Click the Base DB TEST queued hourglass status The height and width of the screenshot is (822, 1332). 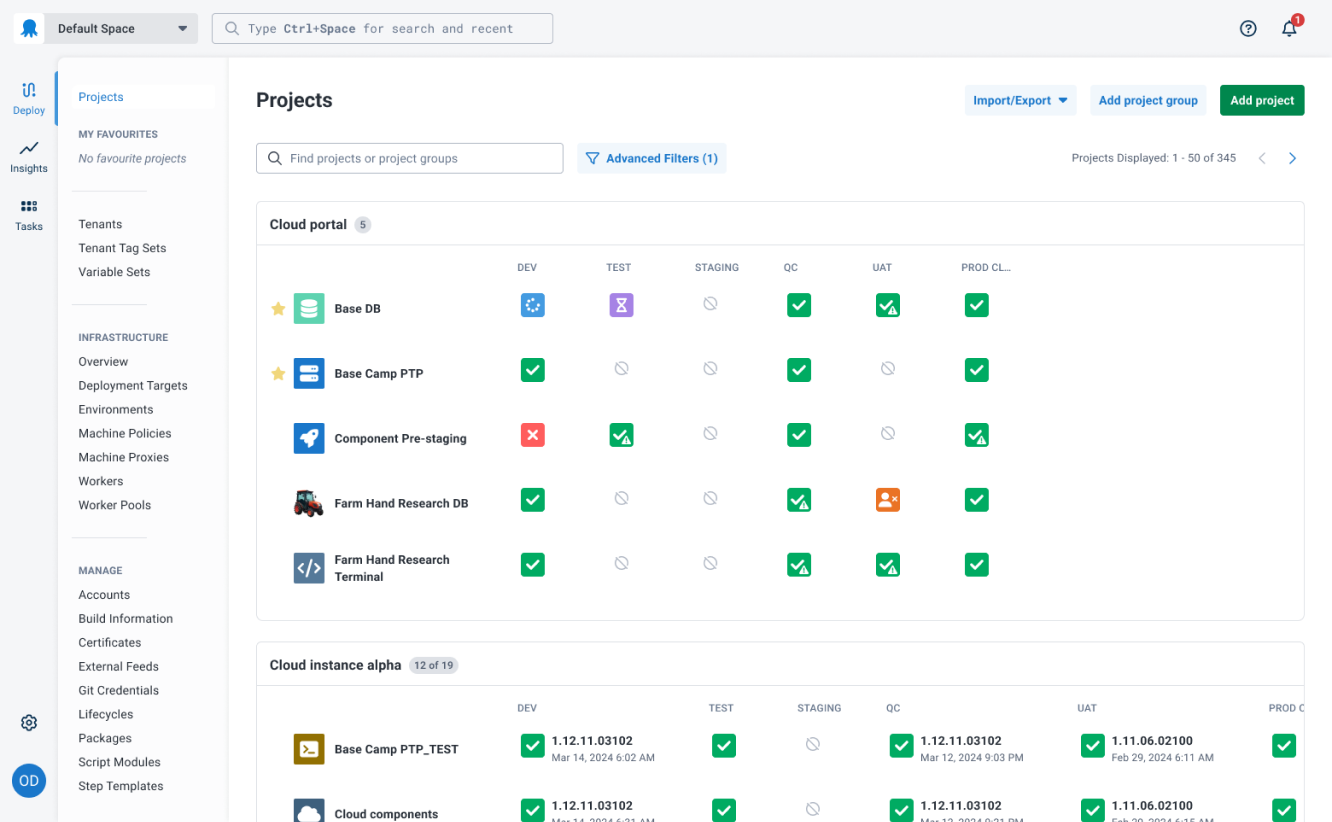click(x=621, y=306)
